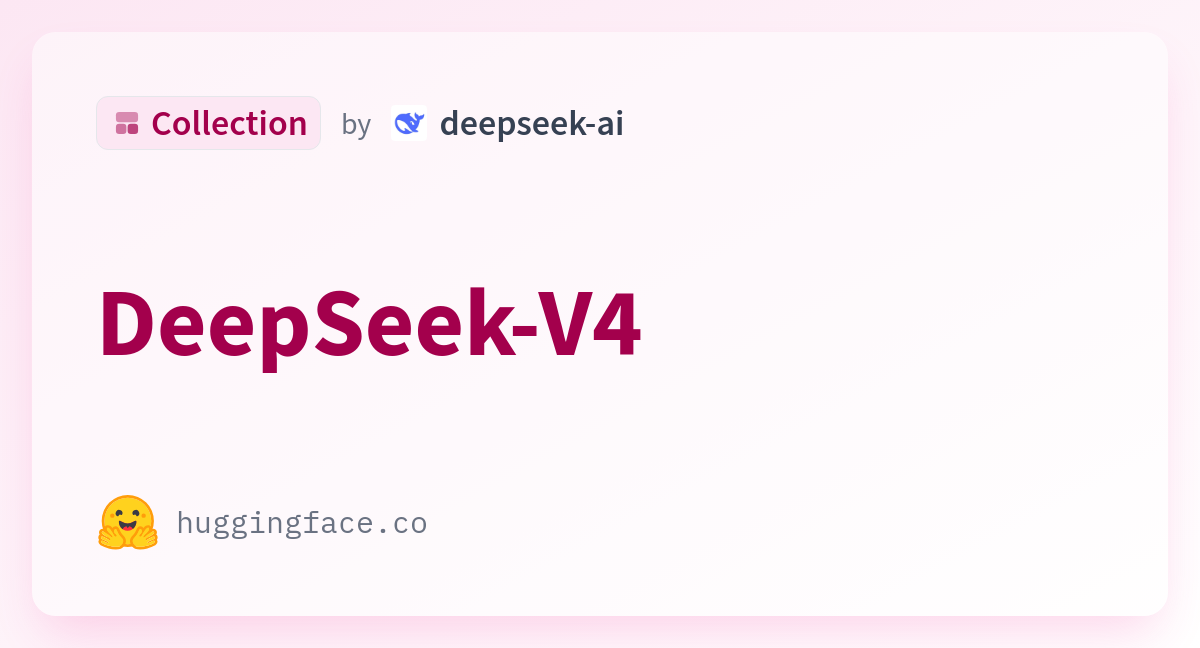The width and height of the screenshot is (1200, 648).
Task: Open the DeepSeek-V4 collection title
Action: (370, 324)
